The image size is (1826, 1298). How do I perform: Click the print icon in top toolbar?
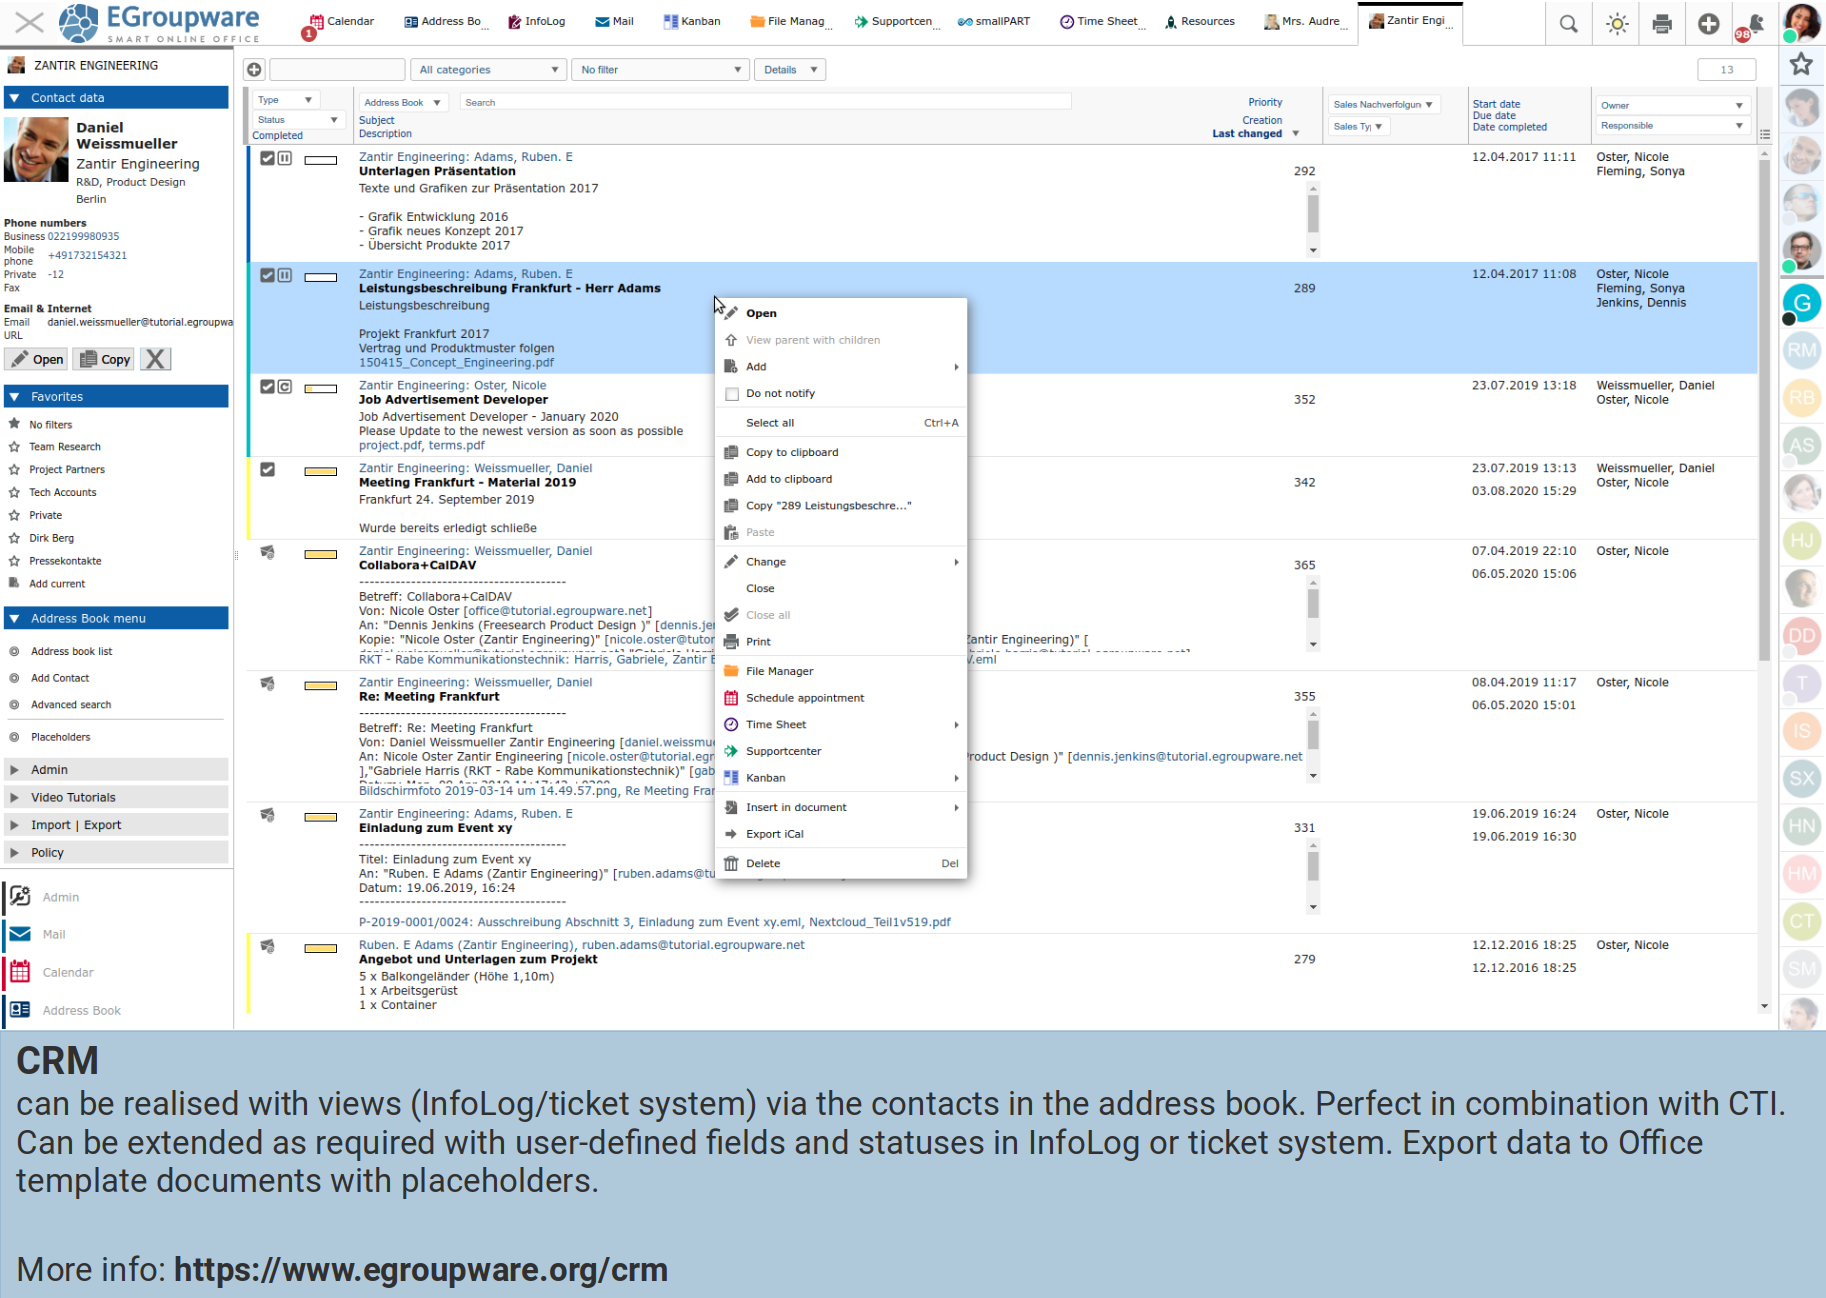tap(1662, 24)
